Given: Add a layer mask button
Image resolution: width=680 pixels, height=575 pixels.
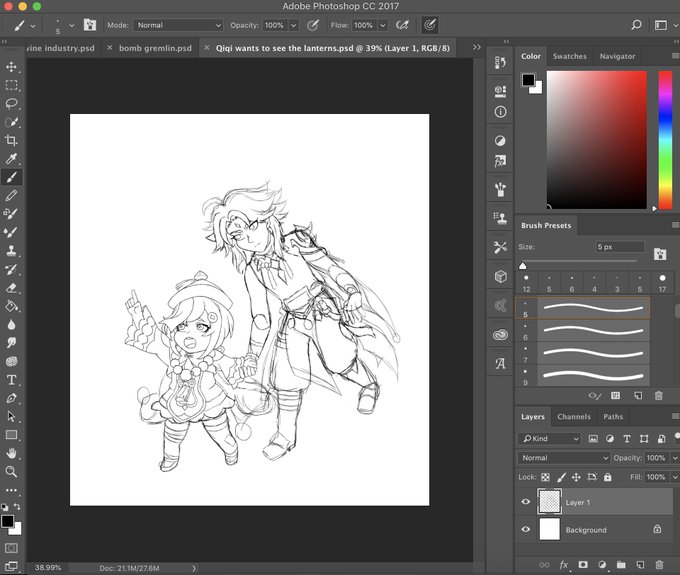Looking at the screenshot, I should [x=583, y=565].
